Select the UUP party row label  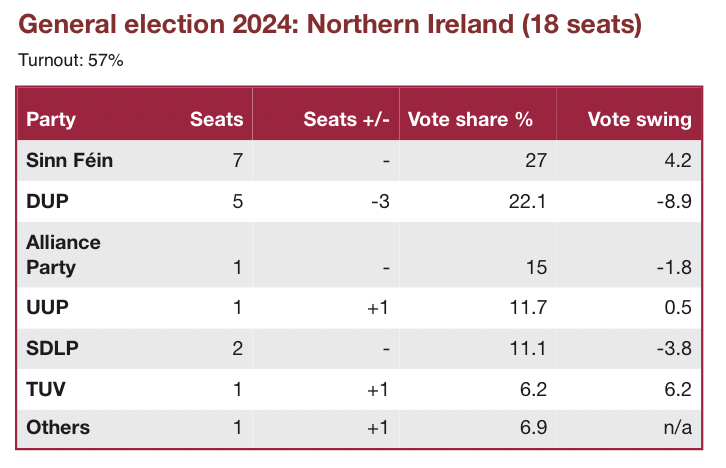44,308
